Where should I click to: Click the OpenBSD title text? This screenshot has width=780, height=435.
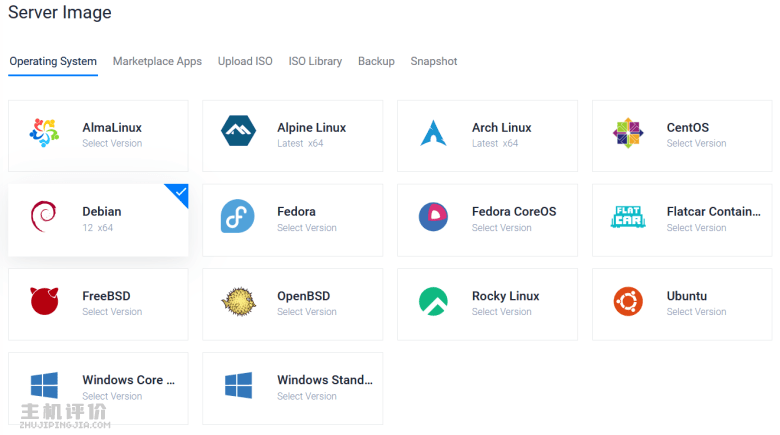303,296
